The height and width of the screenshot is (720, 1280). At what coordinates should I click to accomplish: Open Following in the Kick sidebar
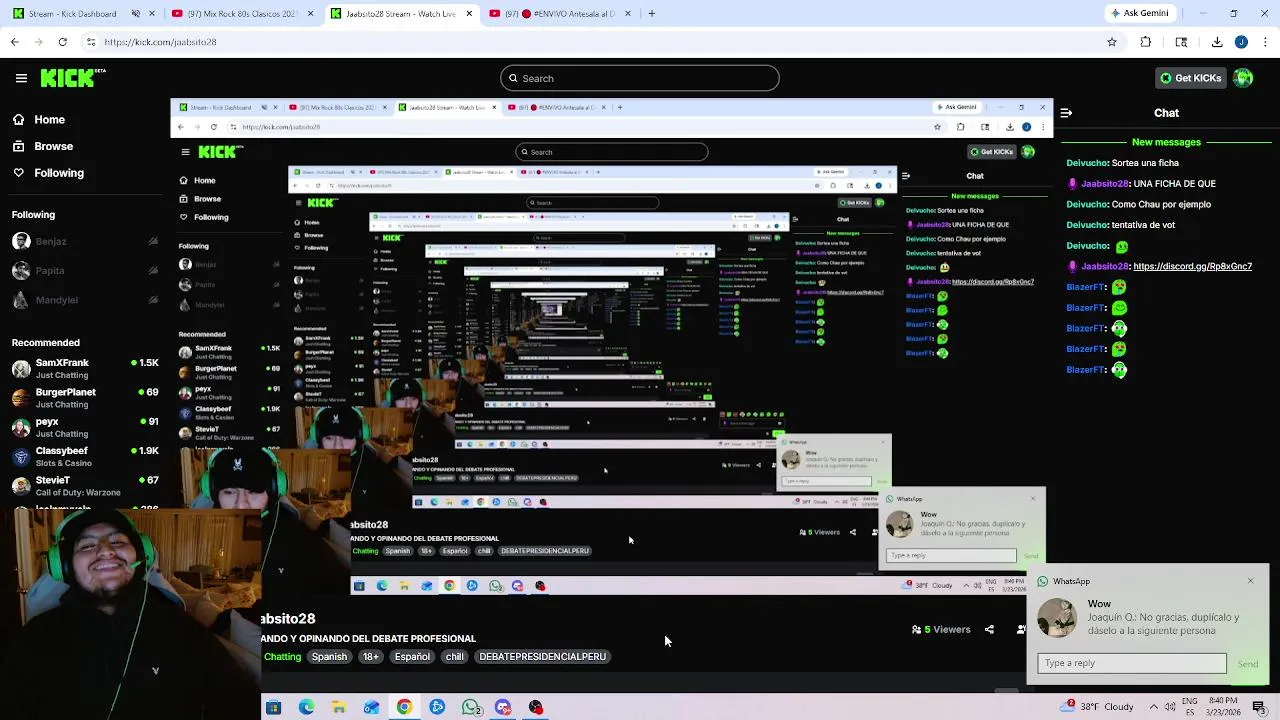(x=59, y=173)
